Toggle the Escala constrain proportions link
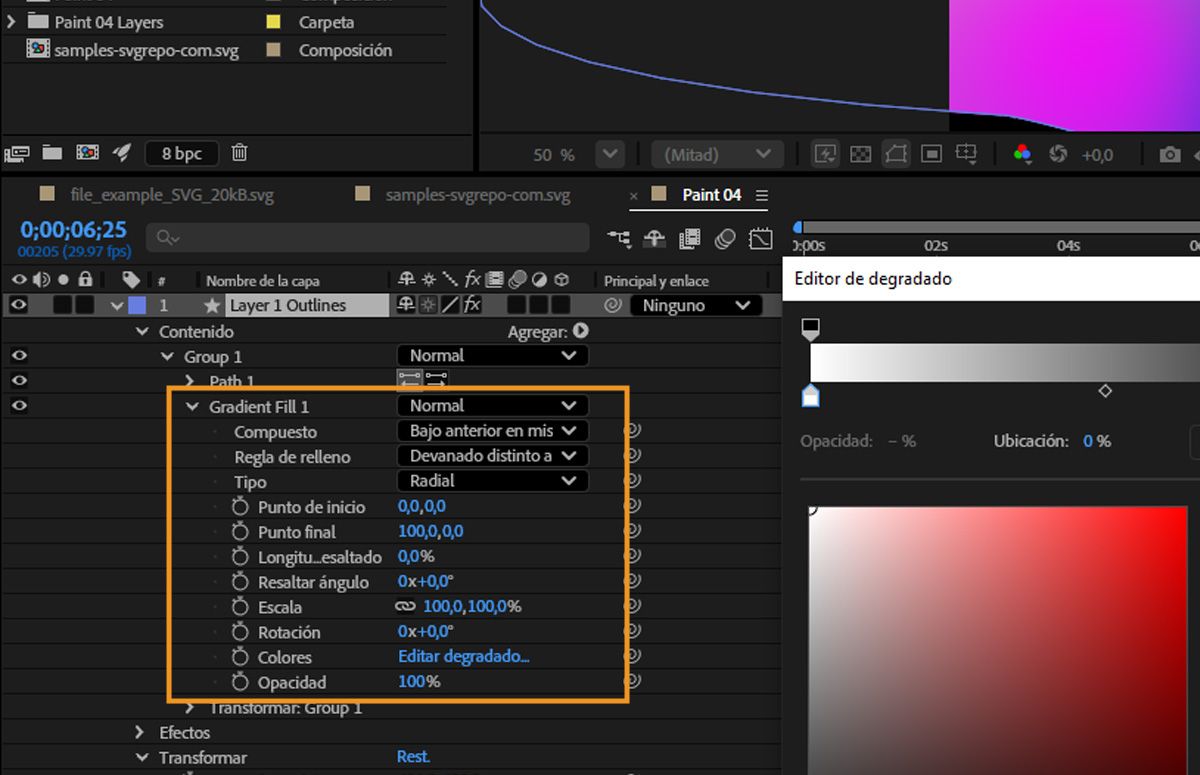1200x775 pixels. (x=405, y=606)
